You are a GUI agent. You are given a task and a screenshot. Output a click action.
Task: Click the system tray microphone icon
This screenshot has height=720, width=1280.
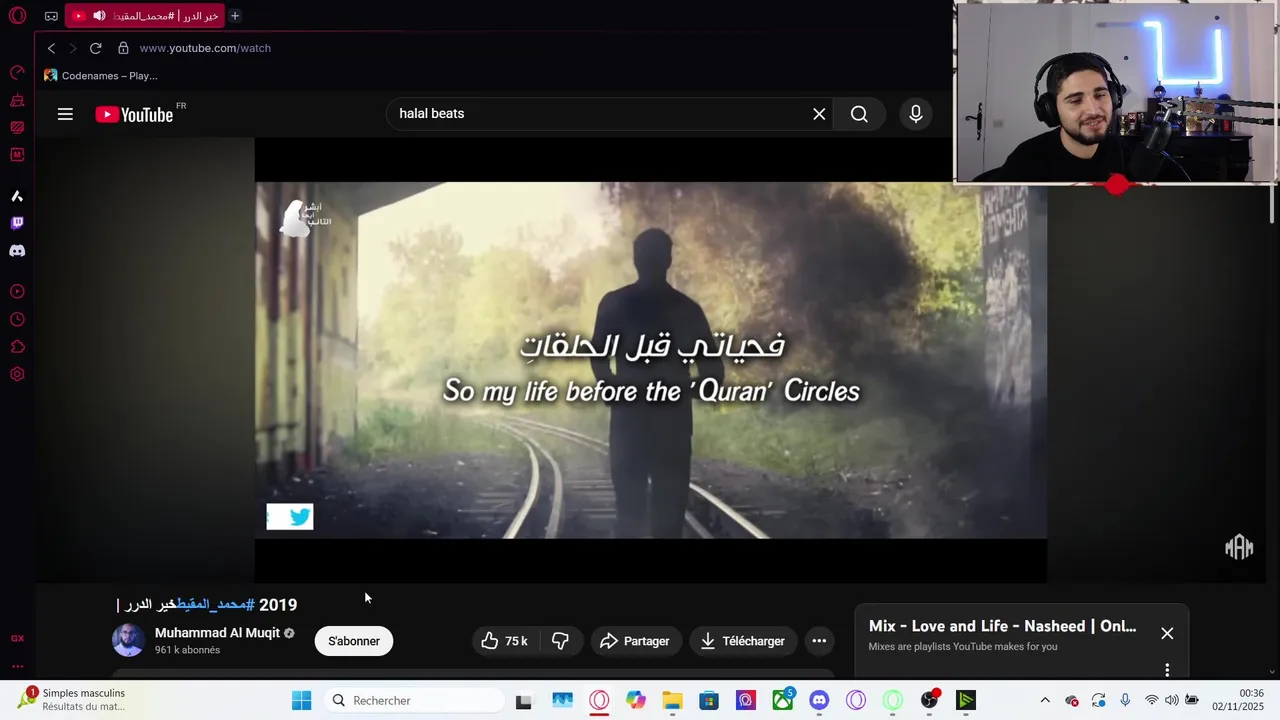click(x=1125, y=700)
